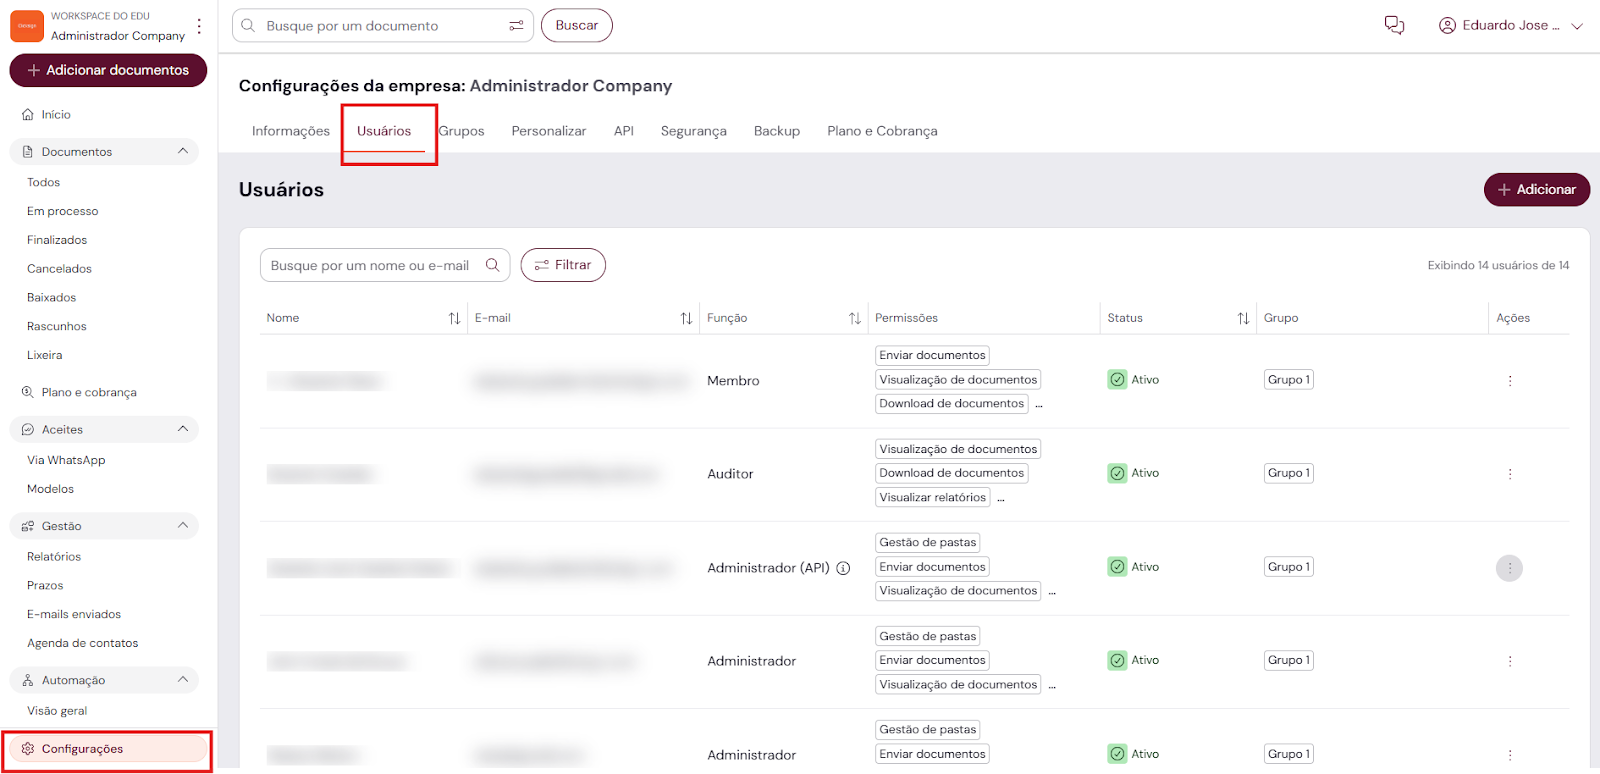Screen dimensions: 1600x774
Task: Focus the name or e-mail search field
Action: tap(370, 265)
